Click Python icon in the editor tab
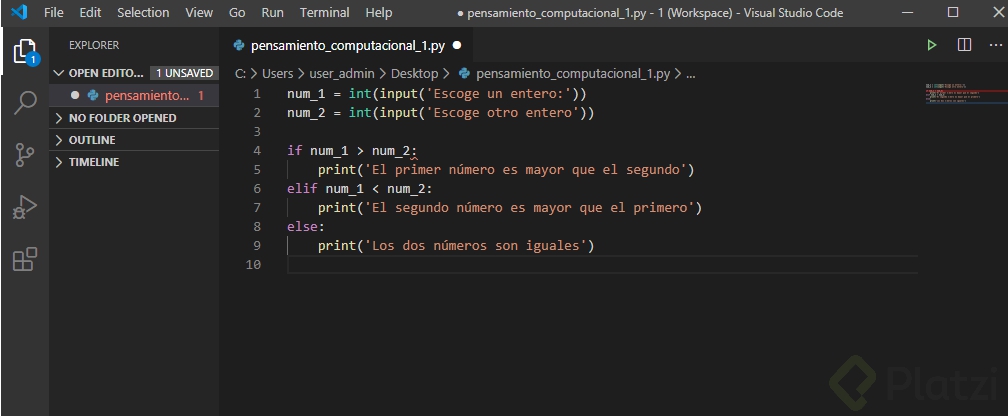The width and height of the screenshot is (1008, 416). click(239, 46)
